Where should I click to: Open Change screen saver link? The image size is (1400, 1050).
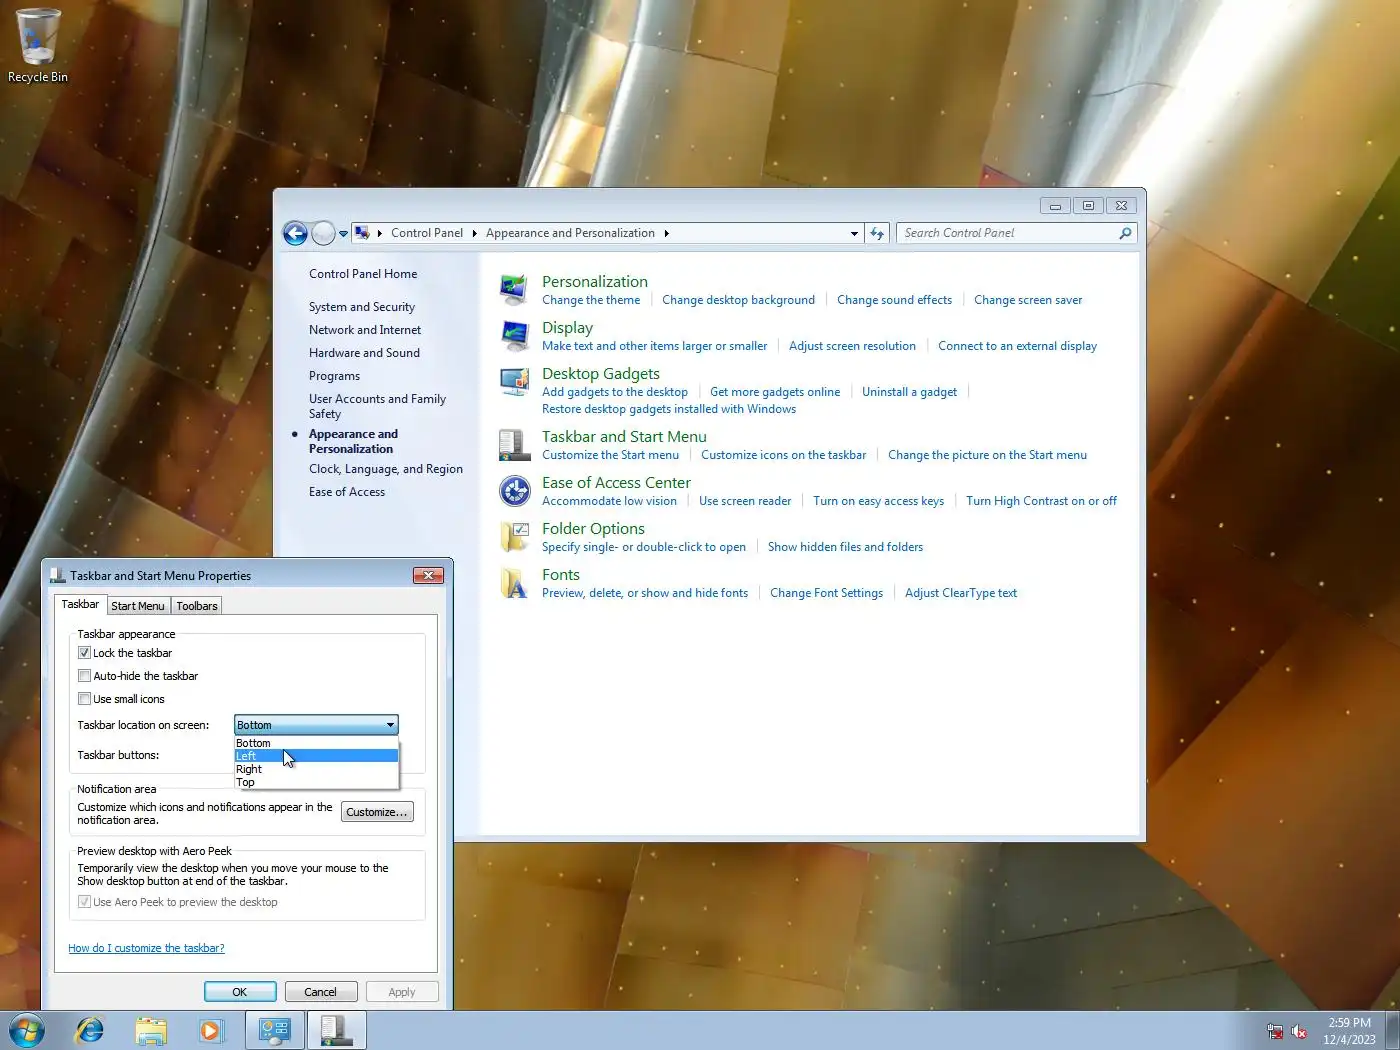tap(1028, 300)
